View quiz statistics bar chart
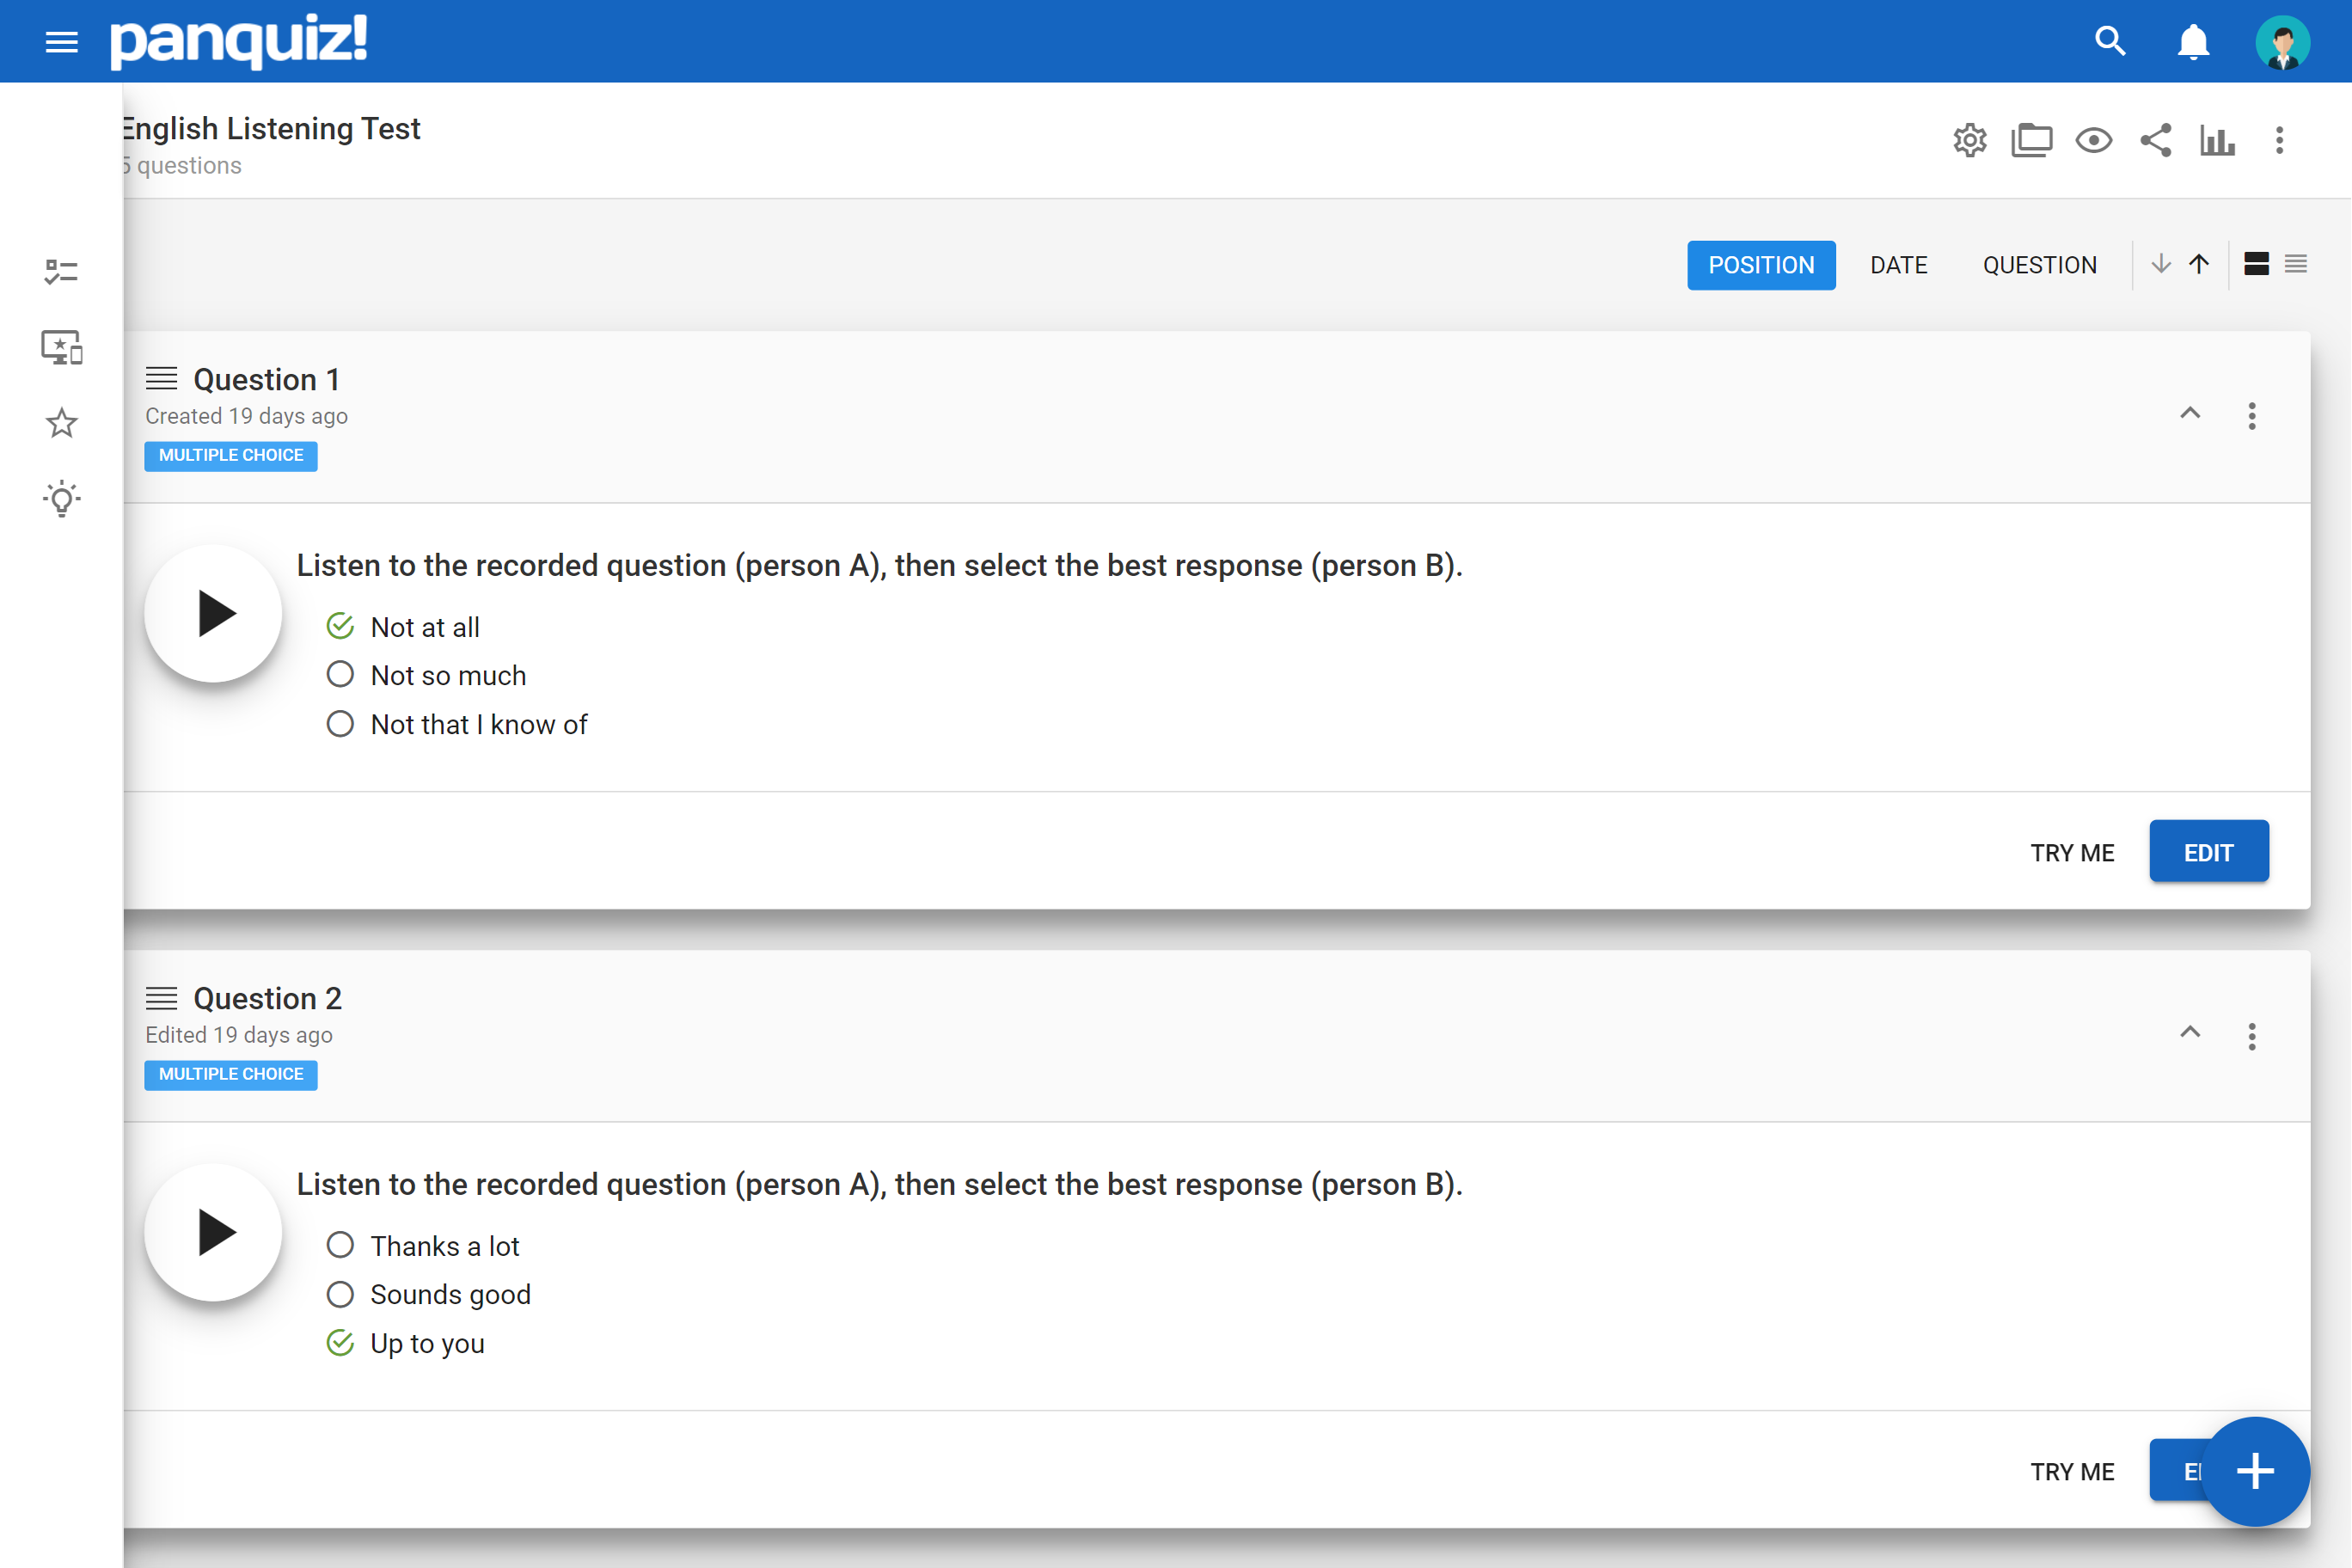2352x1568 pixels. pos(2217,140)
